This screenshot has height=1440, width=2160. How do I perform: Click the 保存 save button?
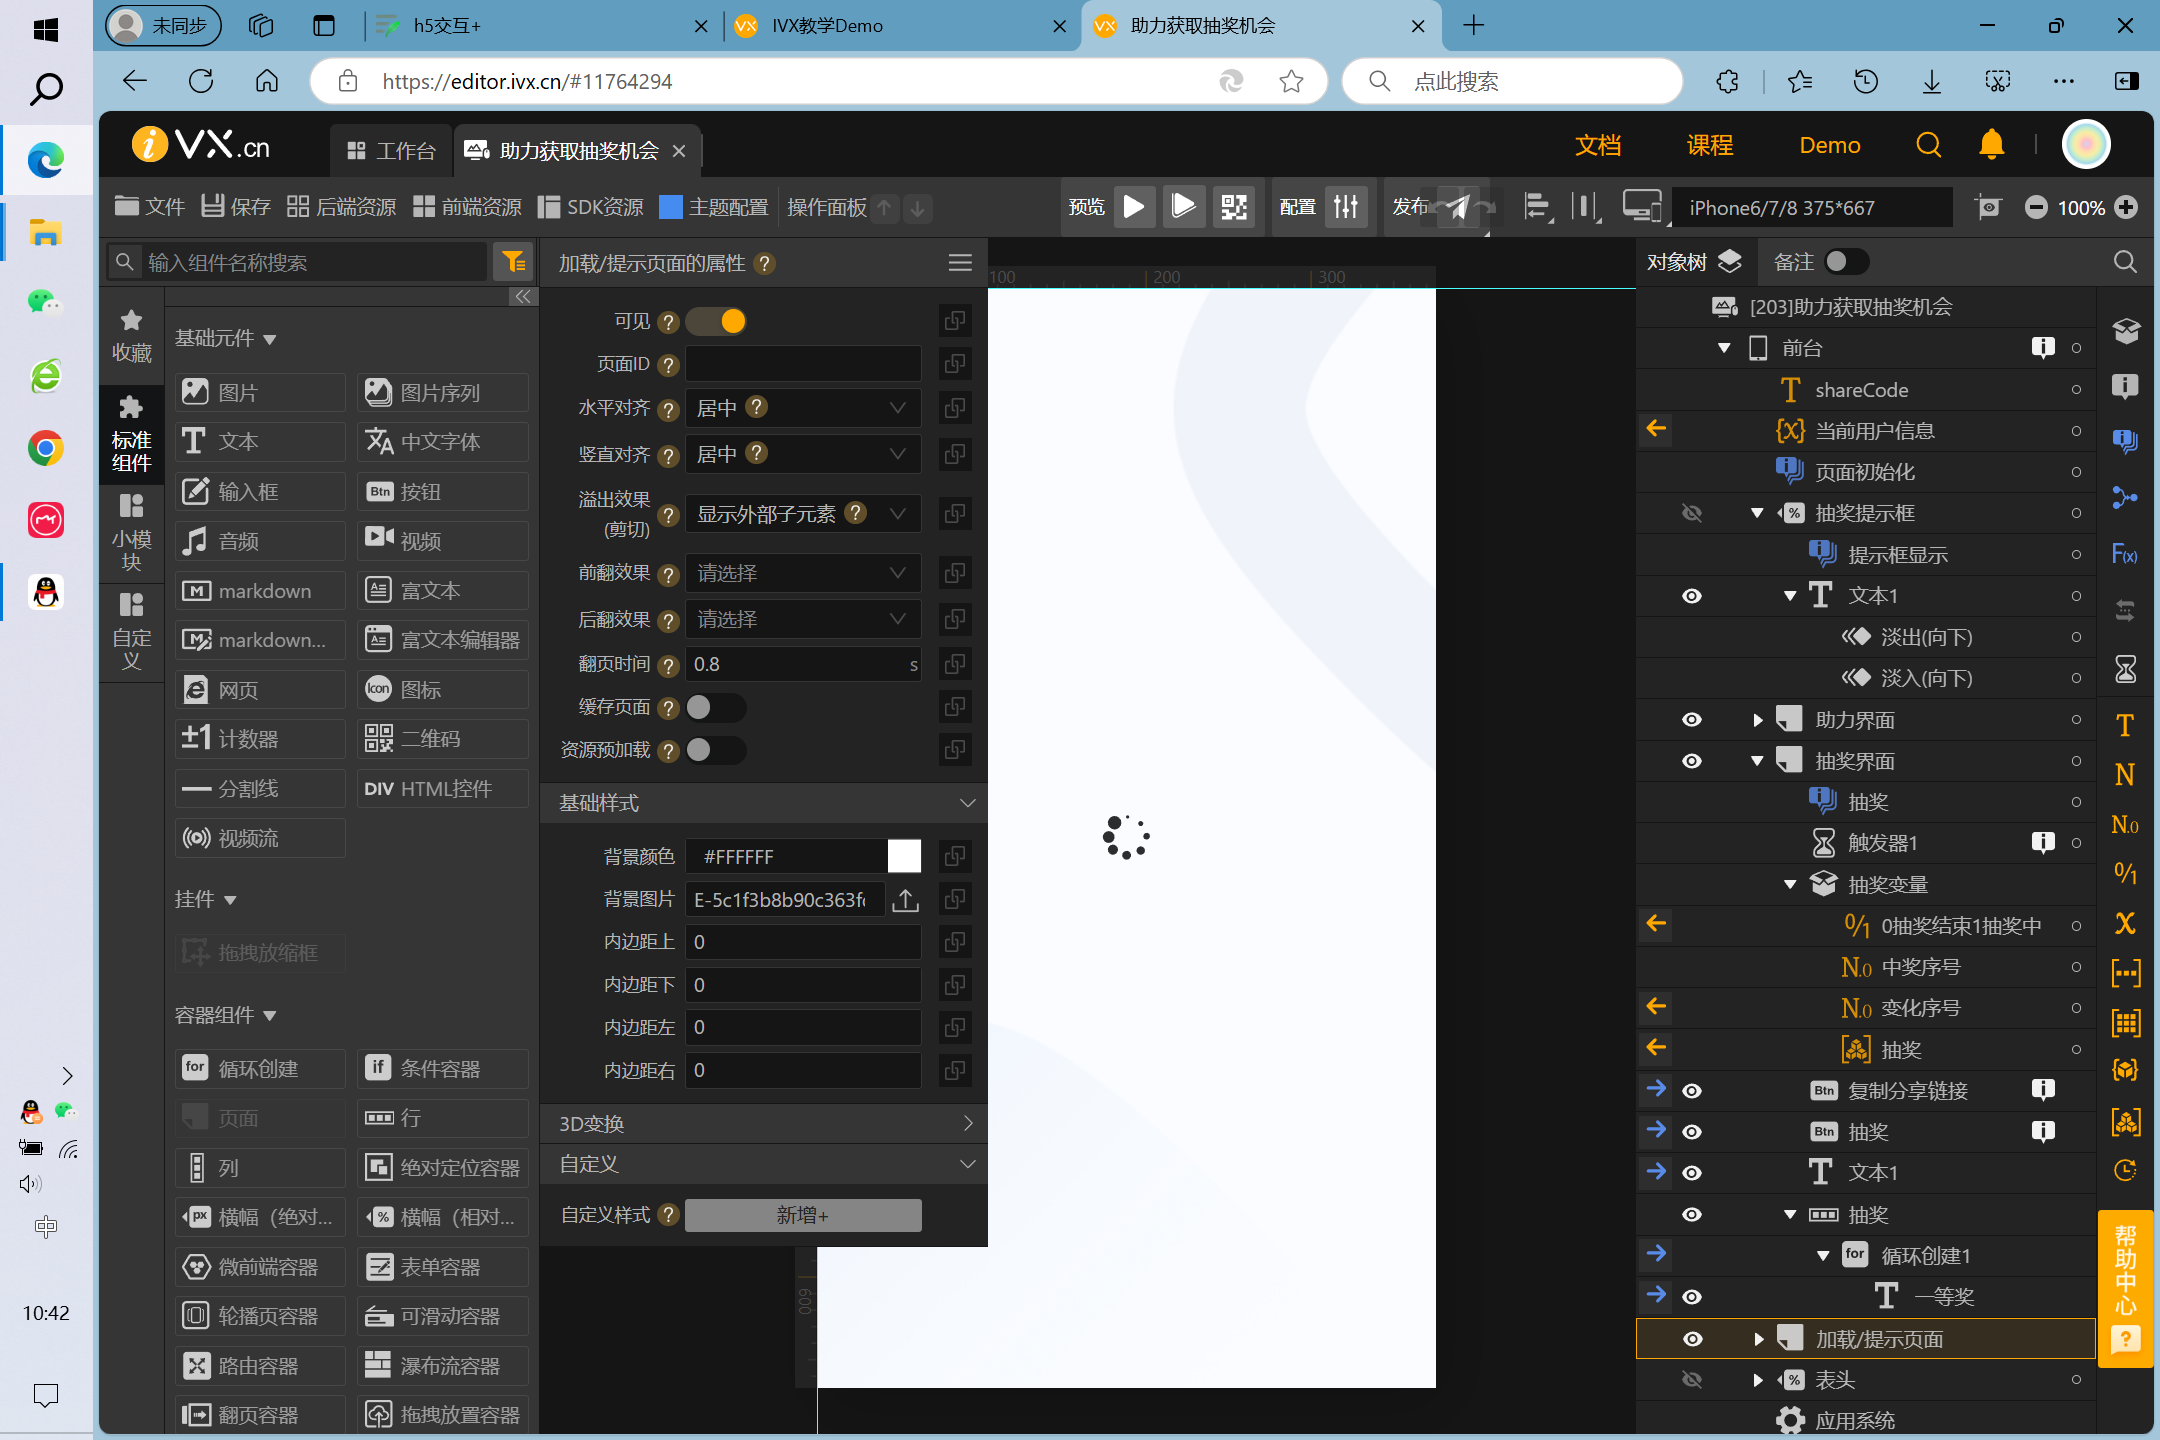coord(236,207)
